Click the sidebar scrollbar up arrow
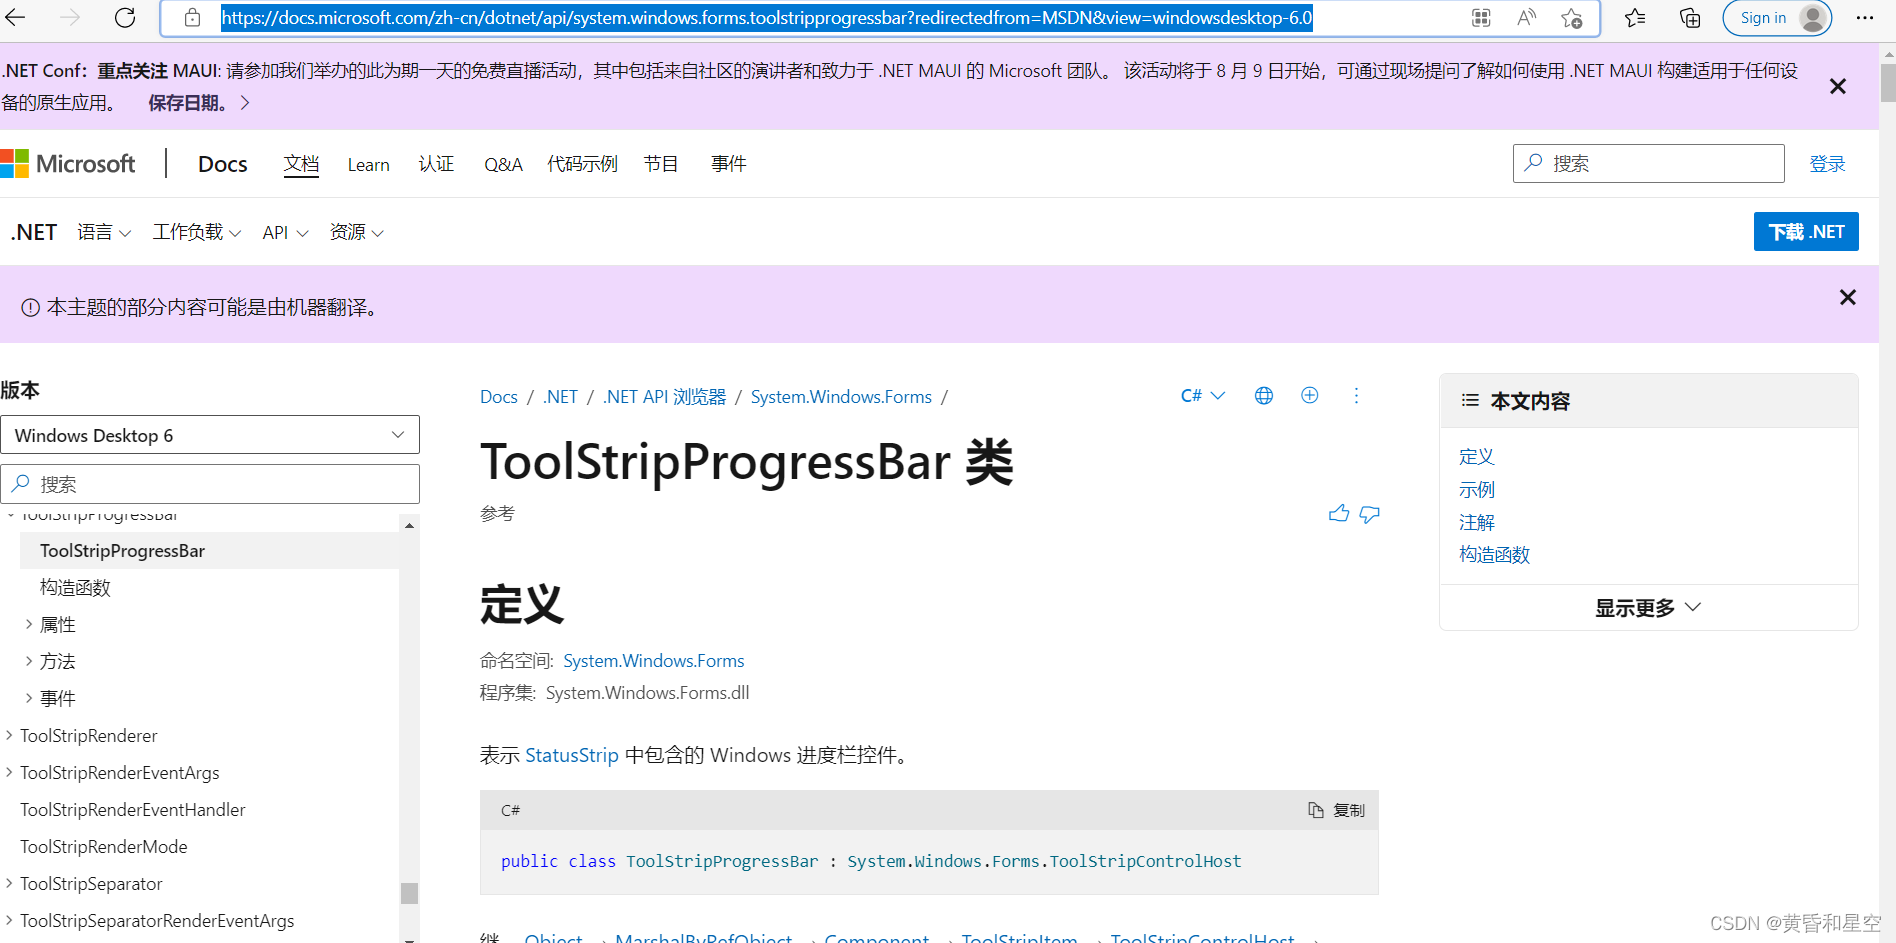Image resolution: width=1896 pixels, height=943 pixels. [x=409, y=525]
